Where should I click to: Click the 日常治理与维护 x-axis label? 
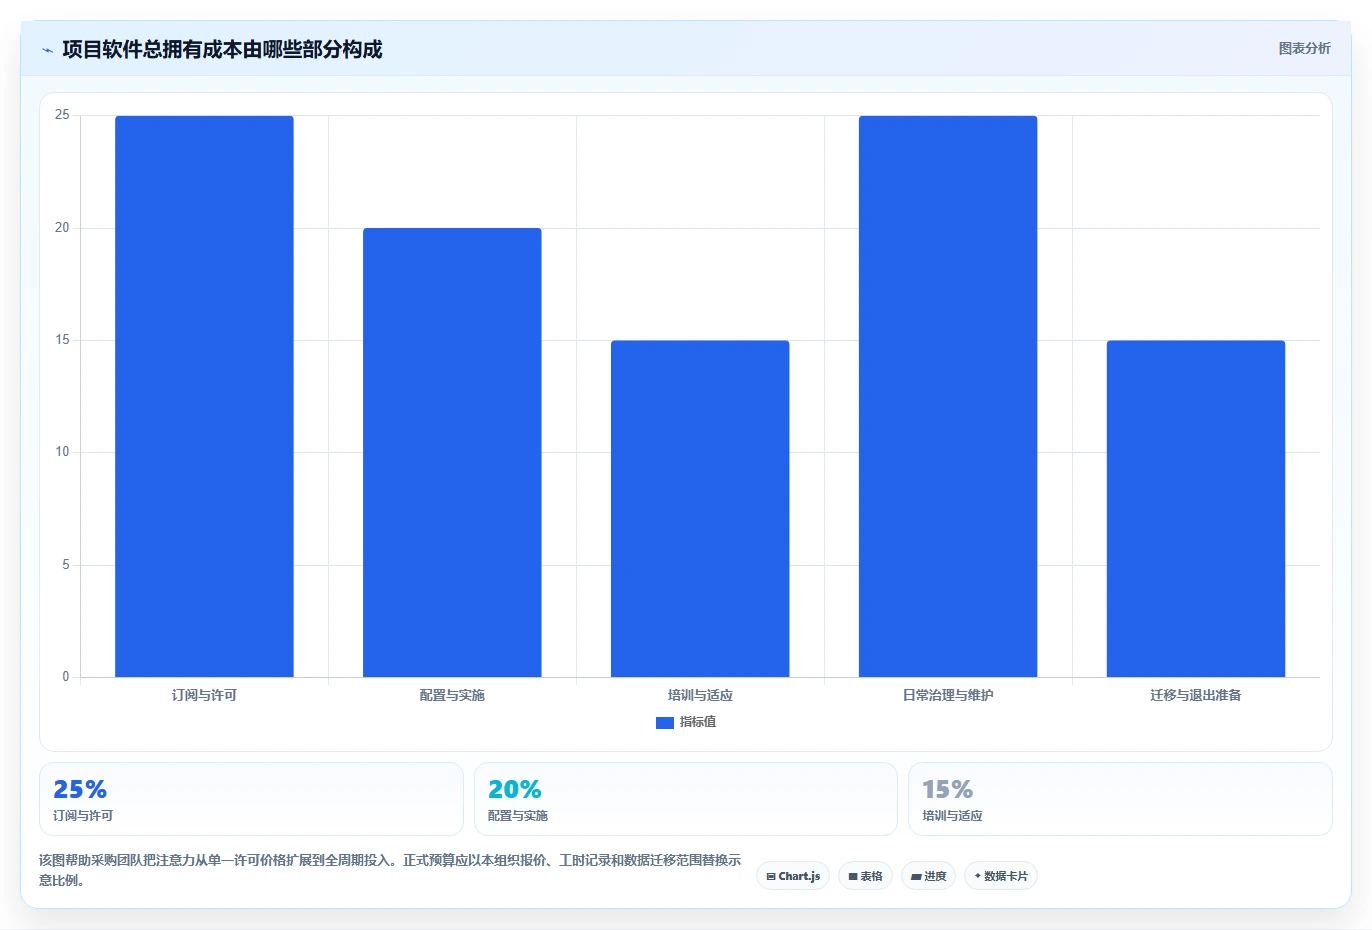tap(948, 695)
